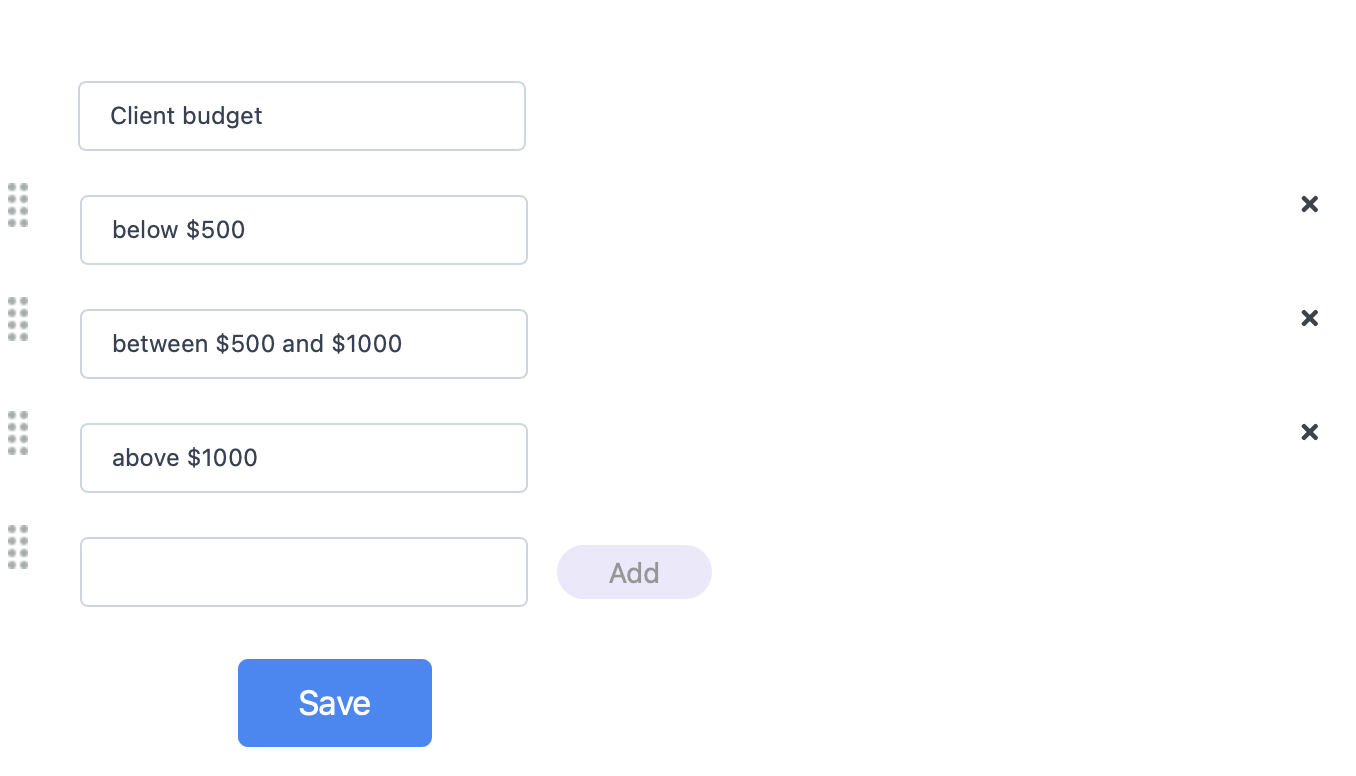Viewport: 1356px width, 776px height.
Task: Select the 'between $500 and $1000' text field
Action: 304,344
